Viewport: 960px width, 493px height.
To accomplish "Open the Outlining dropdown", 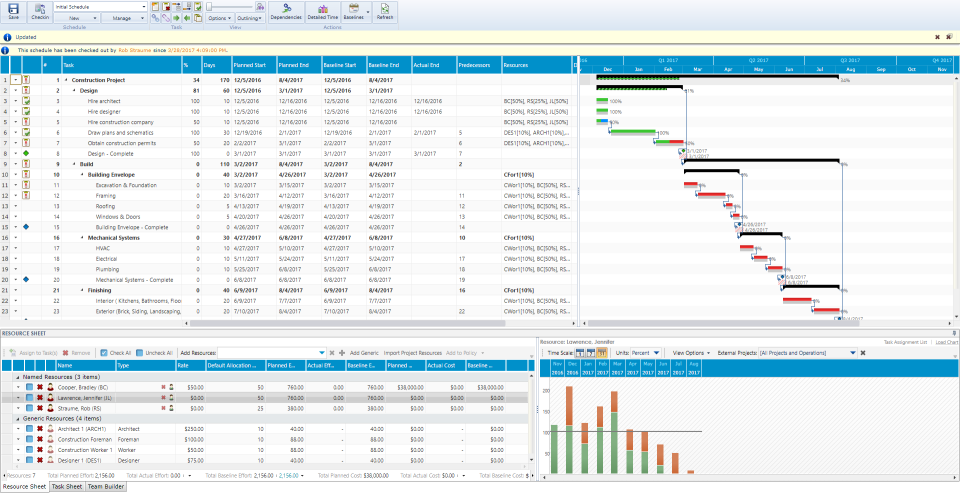I will pyautogui.click(x=250, y=18).
